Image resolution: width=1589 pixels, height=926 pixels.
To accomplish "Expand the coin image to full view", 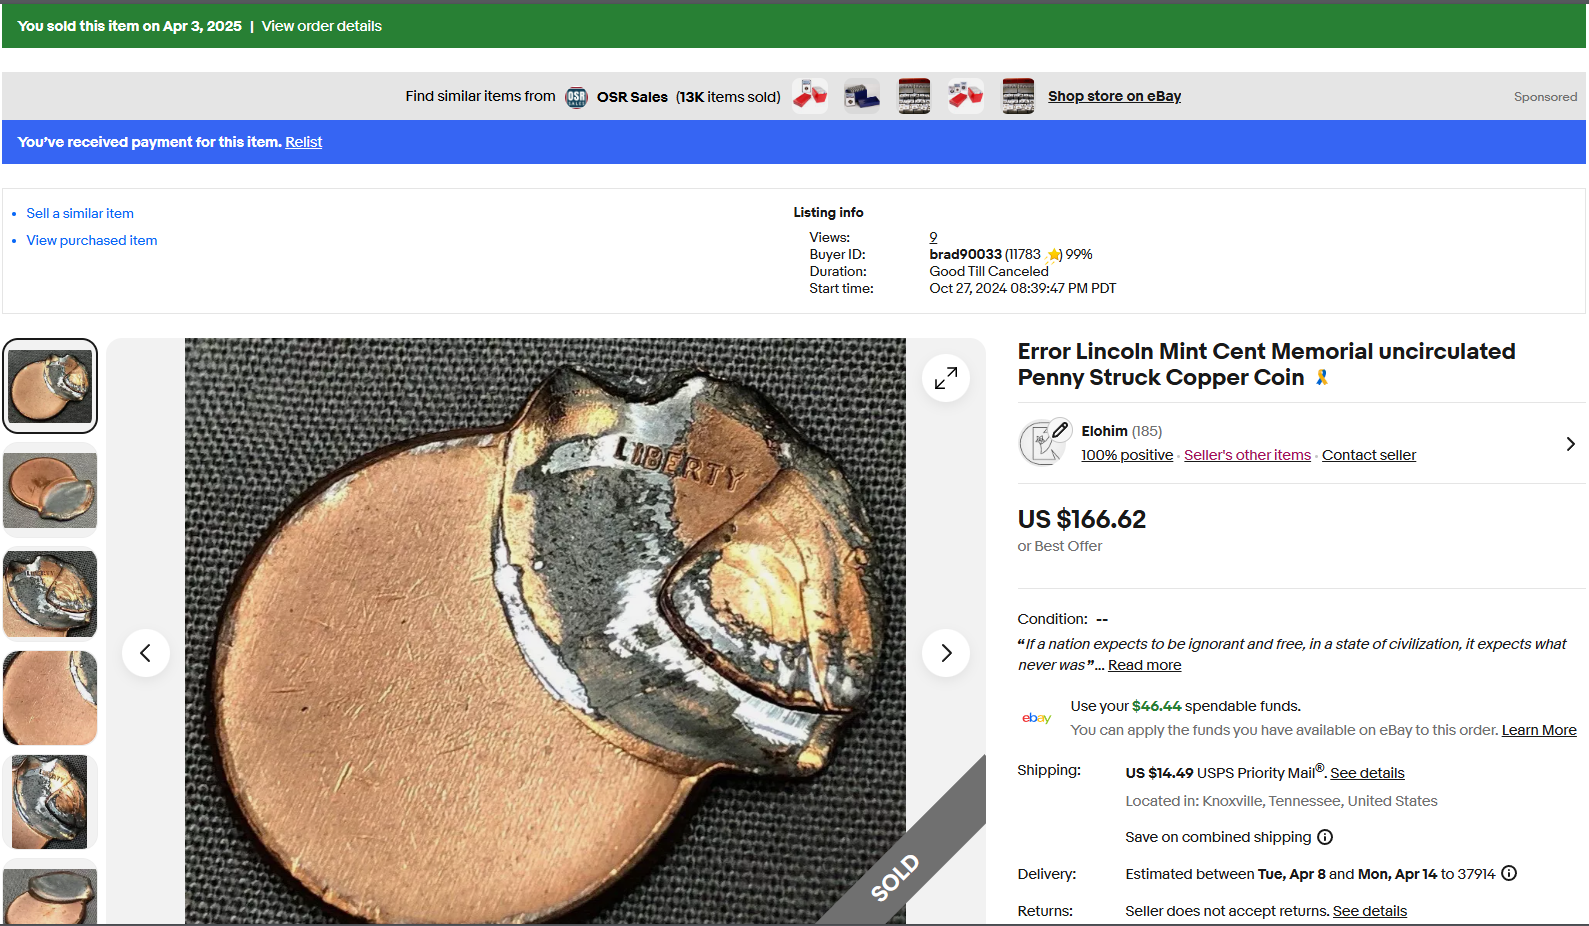I will (946, 378).
